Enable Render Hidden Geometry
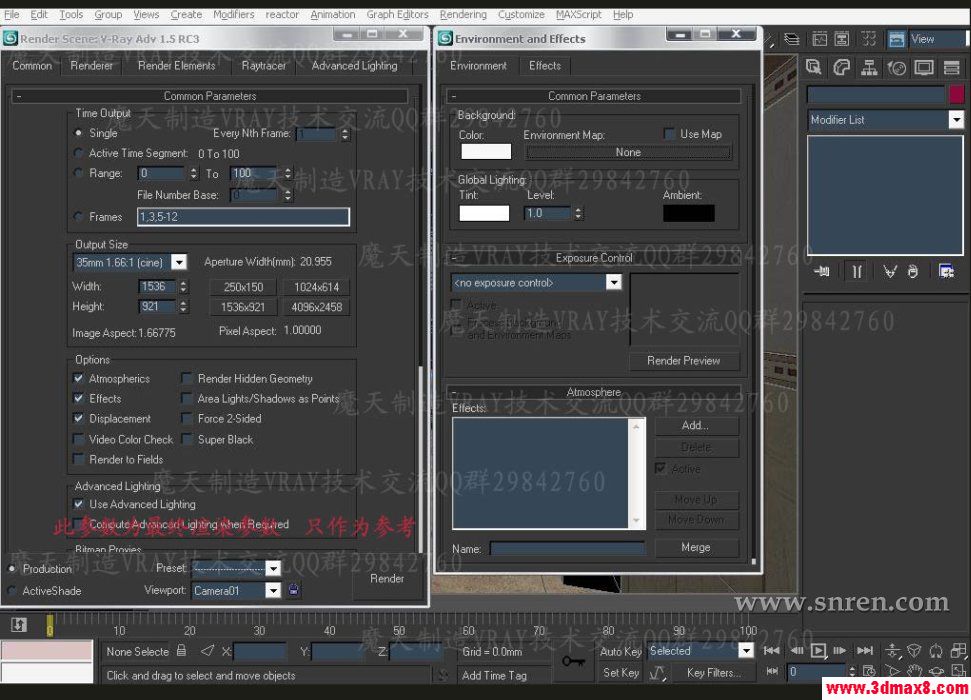971x700 pixels. [x=186, y=378]
